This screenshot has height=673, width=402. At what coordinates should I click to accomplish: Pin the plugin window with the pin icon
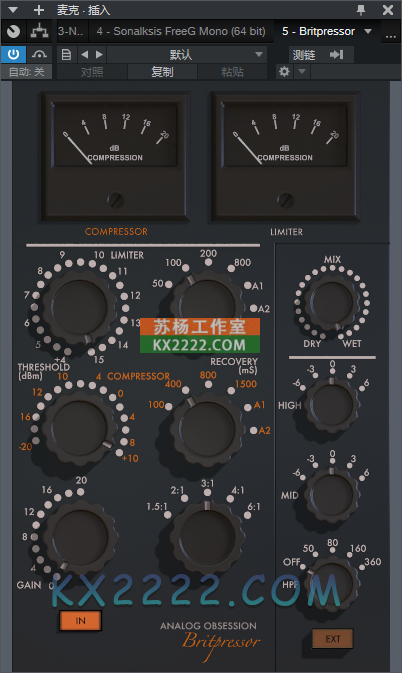tap(361, 9)
